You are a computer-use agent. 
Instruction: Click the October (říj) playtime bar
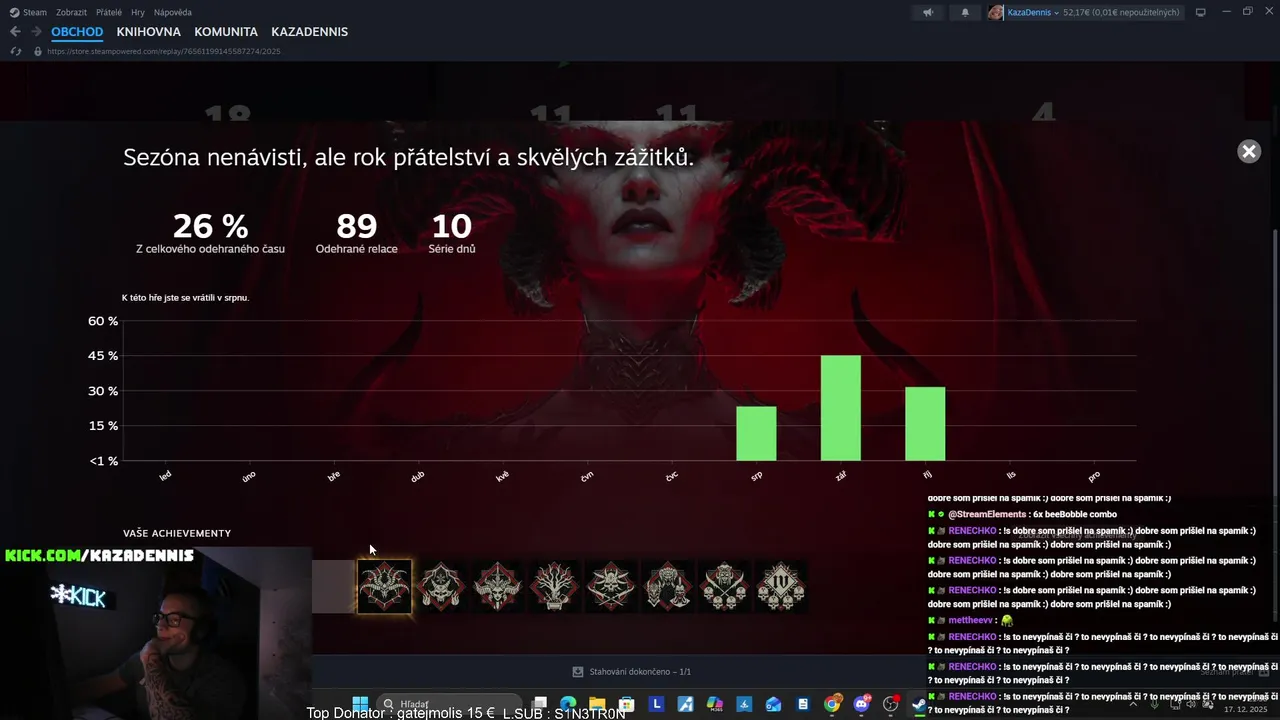925,424
